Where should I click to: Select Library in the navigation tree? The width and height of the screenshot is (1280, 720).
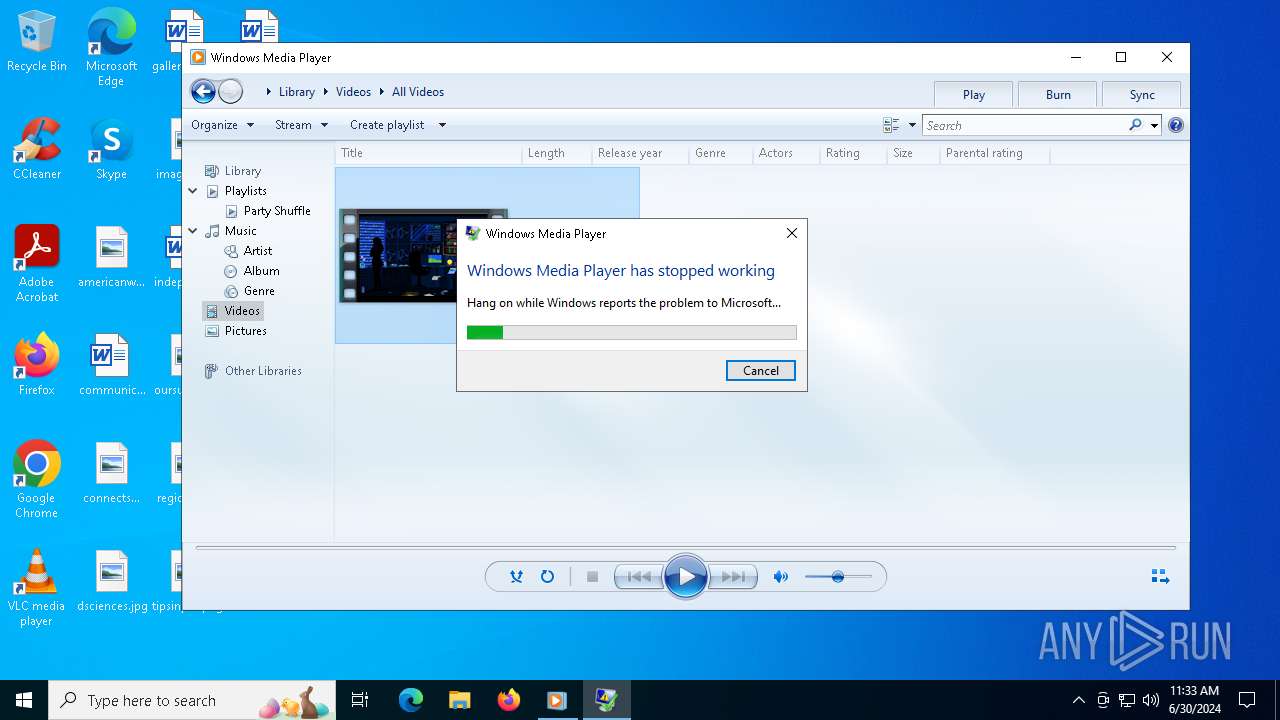pyautogui.click(x=243, y=171)
